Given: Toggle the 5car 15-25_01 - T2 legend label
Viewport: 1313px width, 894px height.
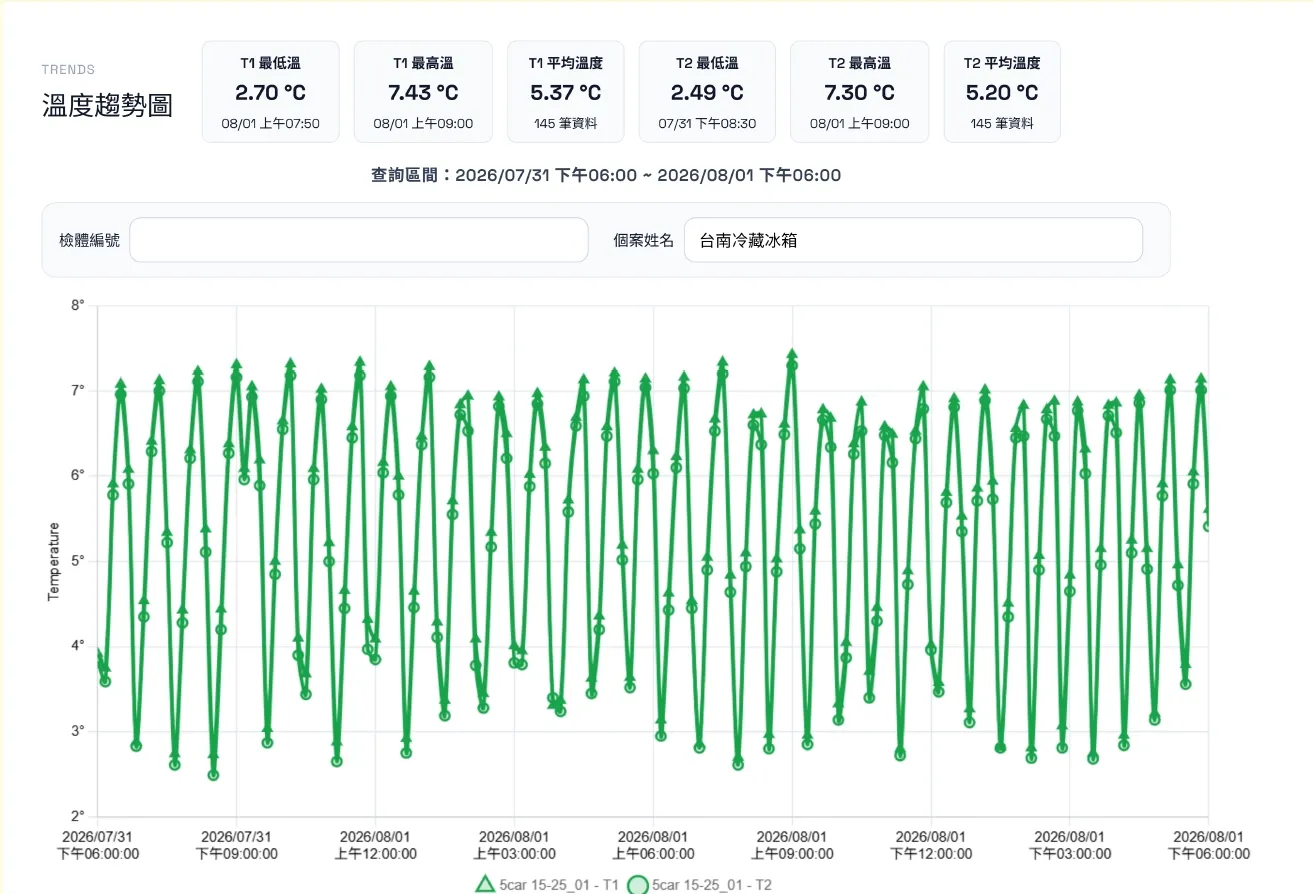Looking at the screenshot, I should [711, 885].
